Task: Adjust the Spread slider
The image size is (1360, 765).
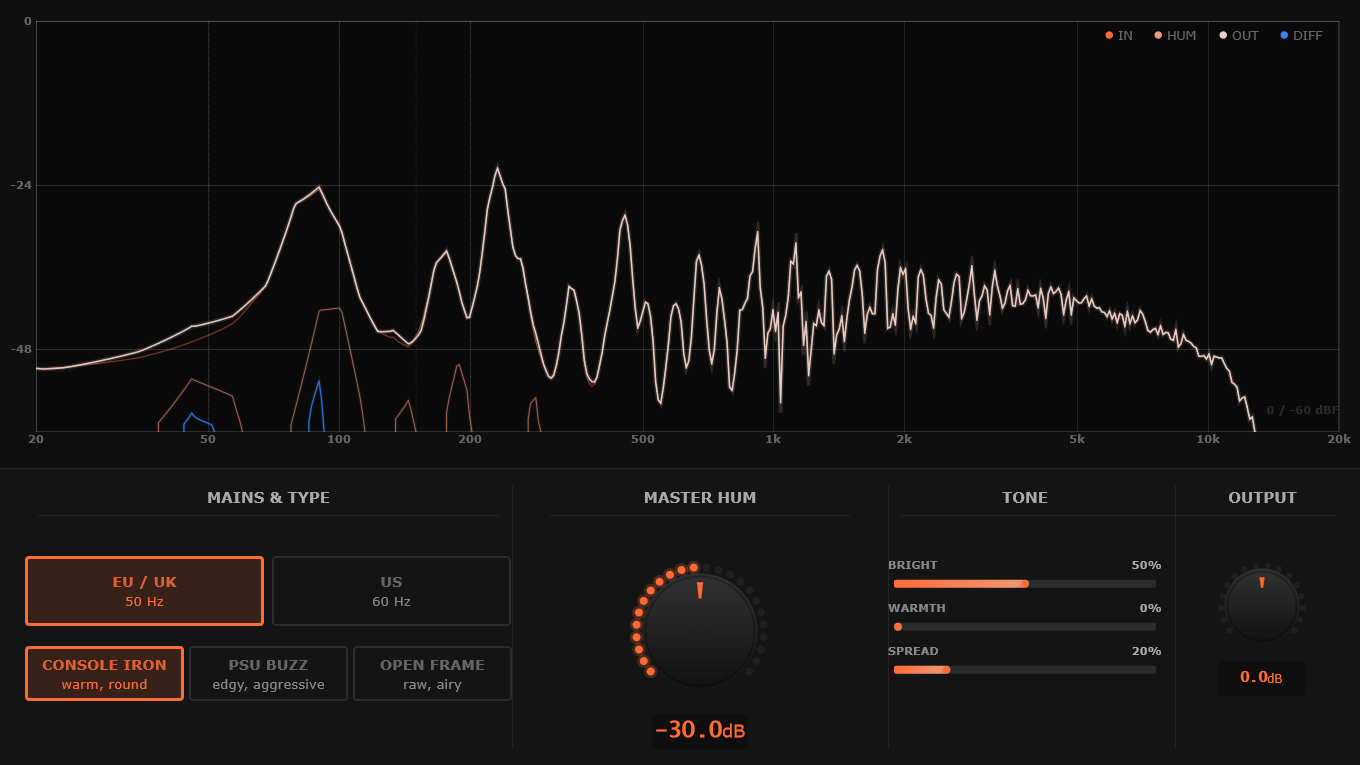Action: (x=1024, y=670)
